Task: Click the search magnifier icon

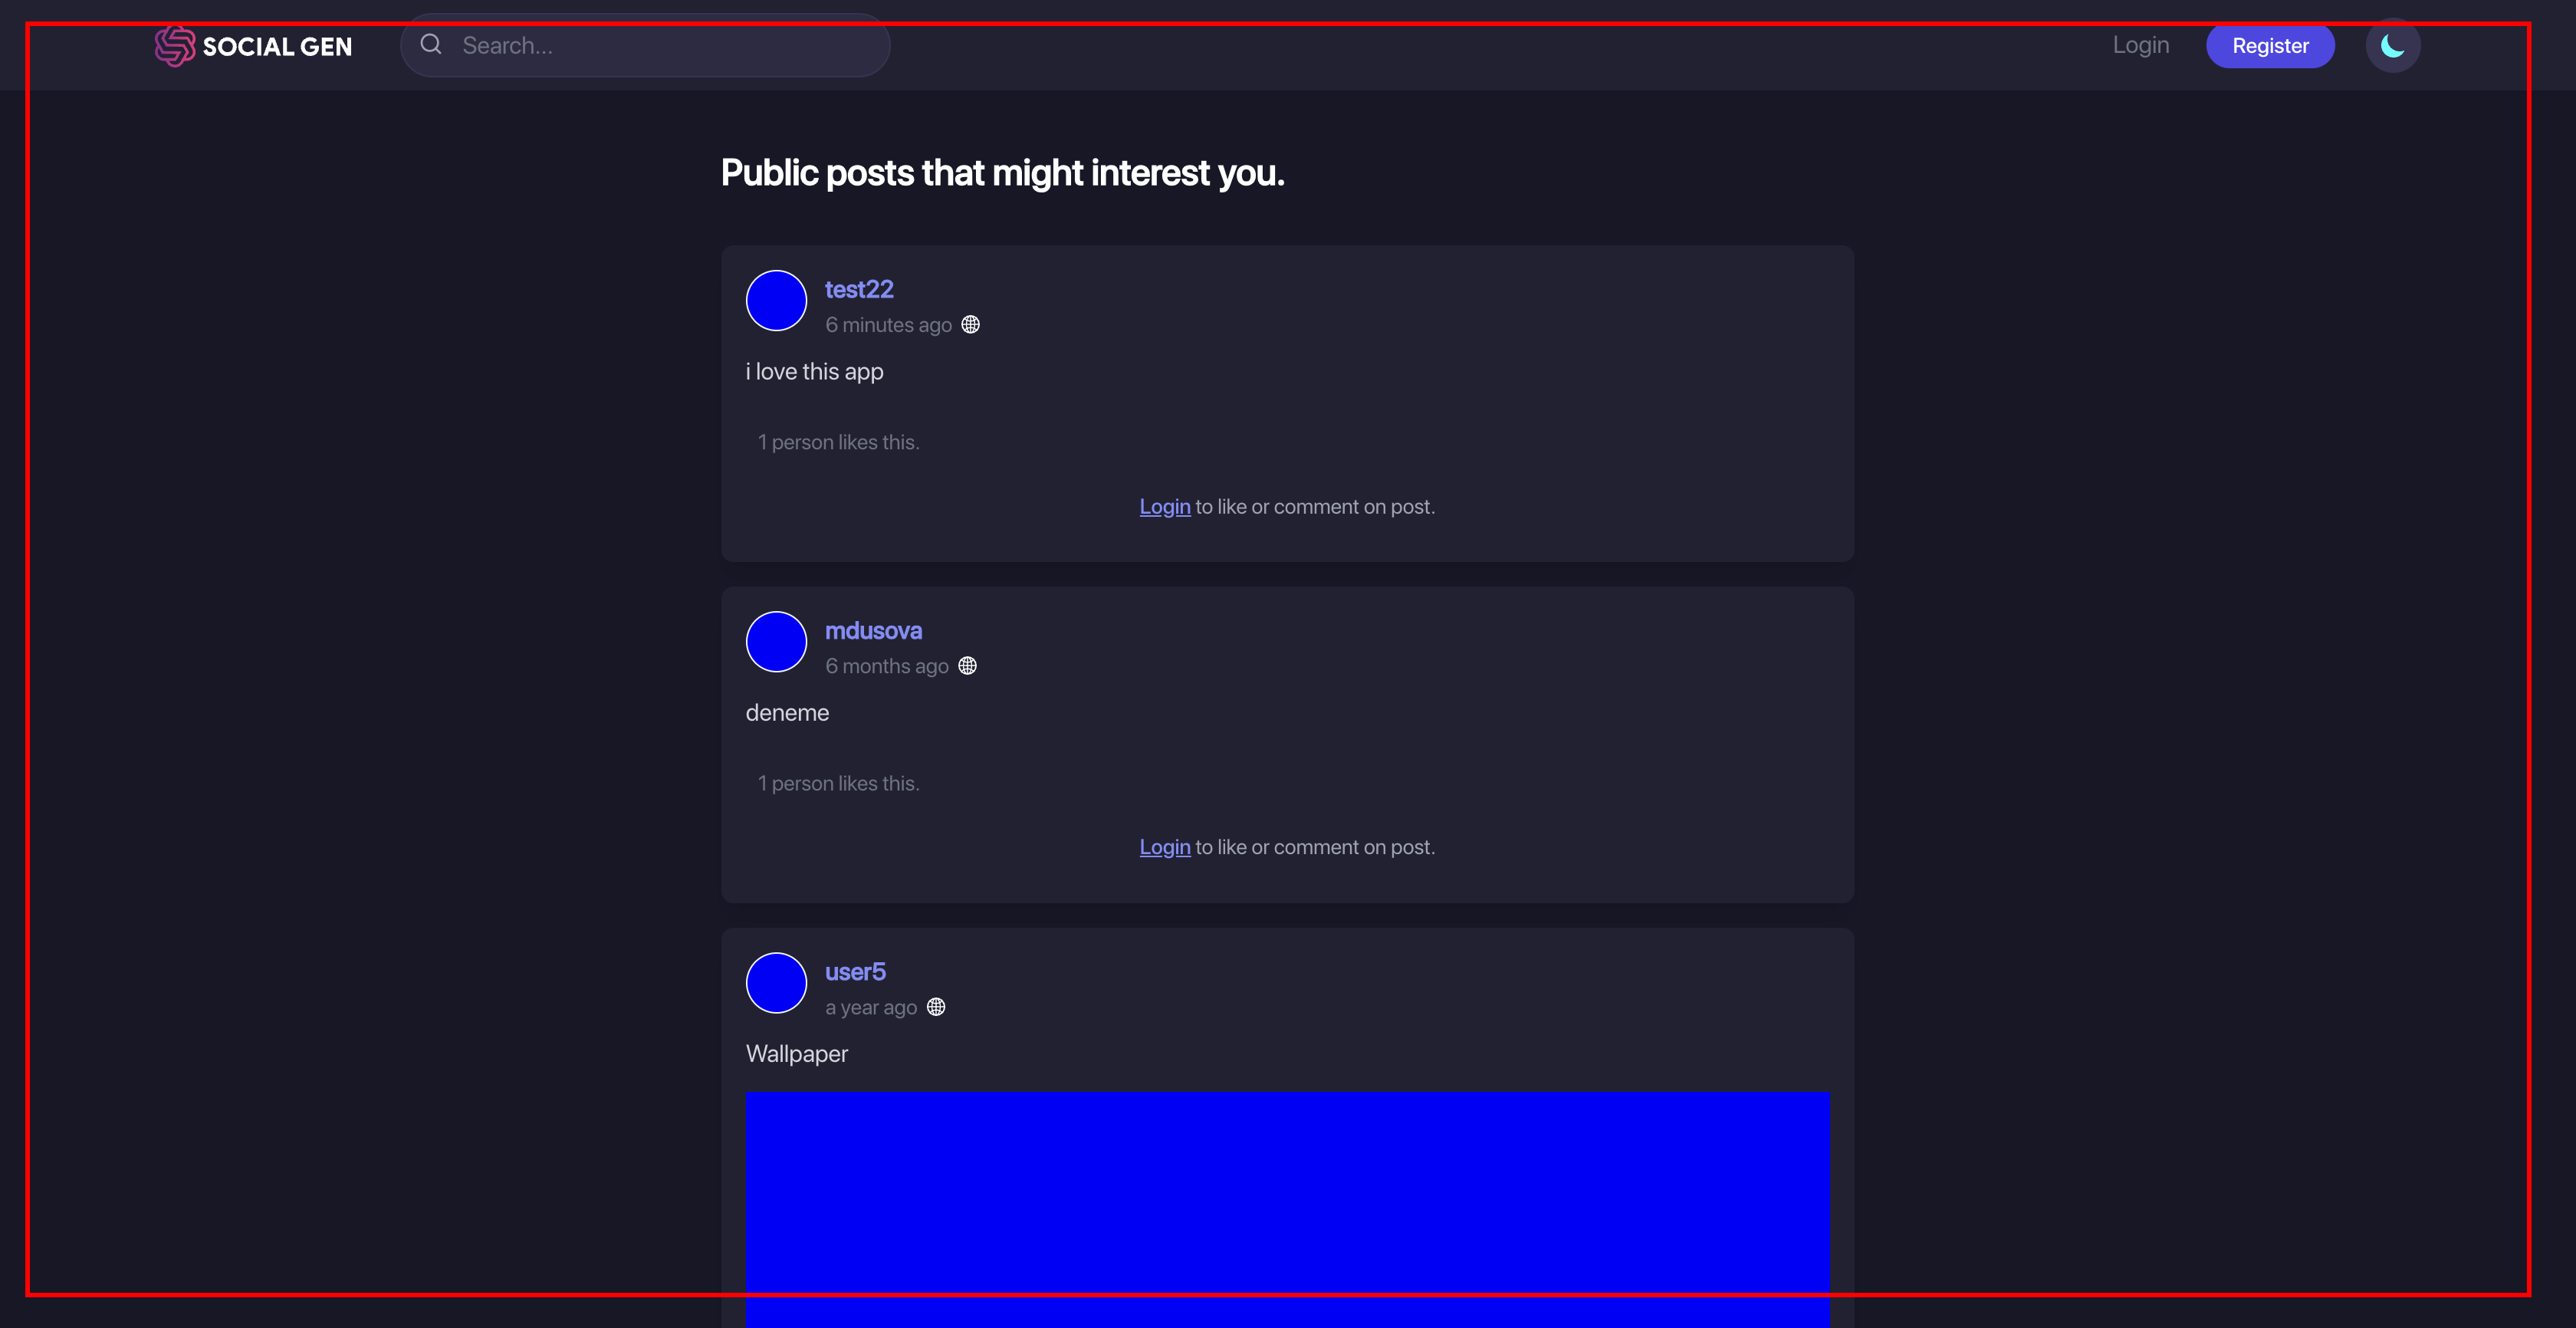Action: 431,45
